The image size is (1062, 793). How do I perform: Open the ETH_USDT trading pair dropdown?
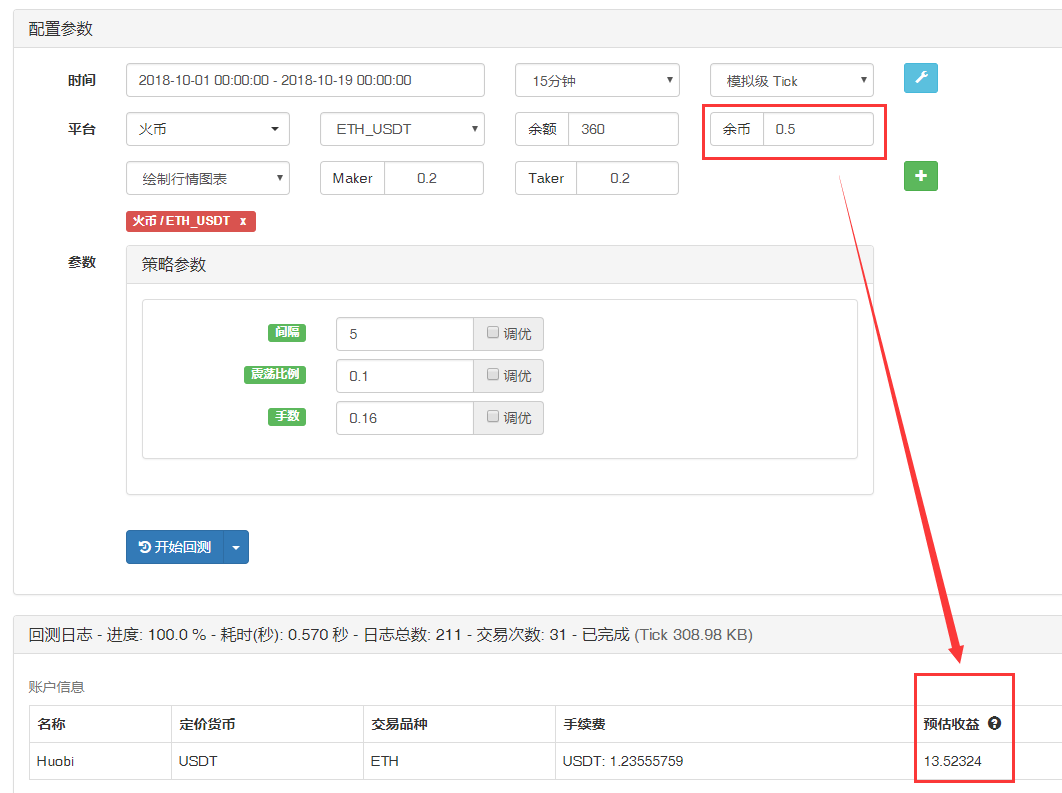[x=401, y=129]
